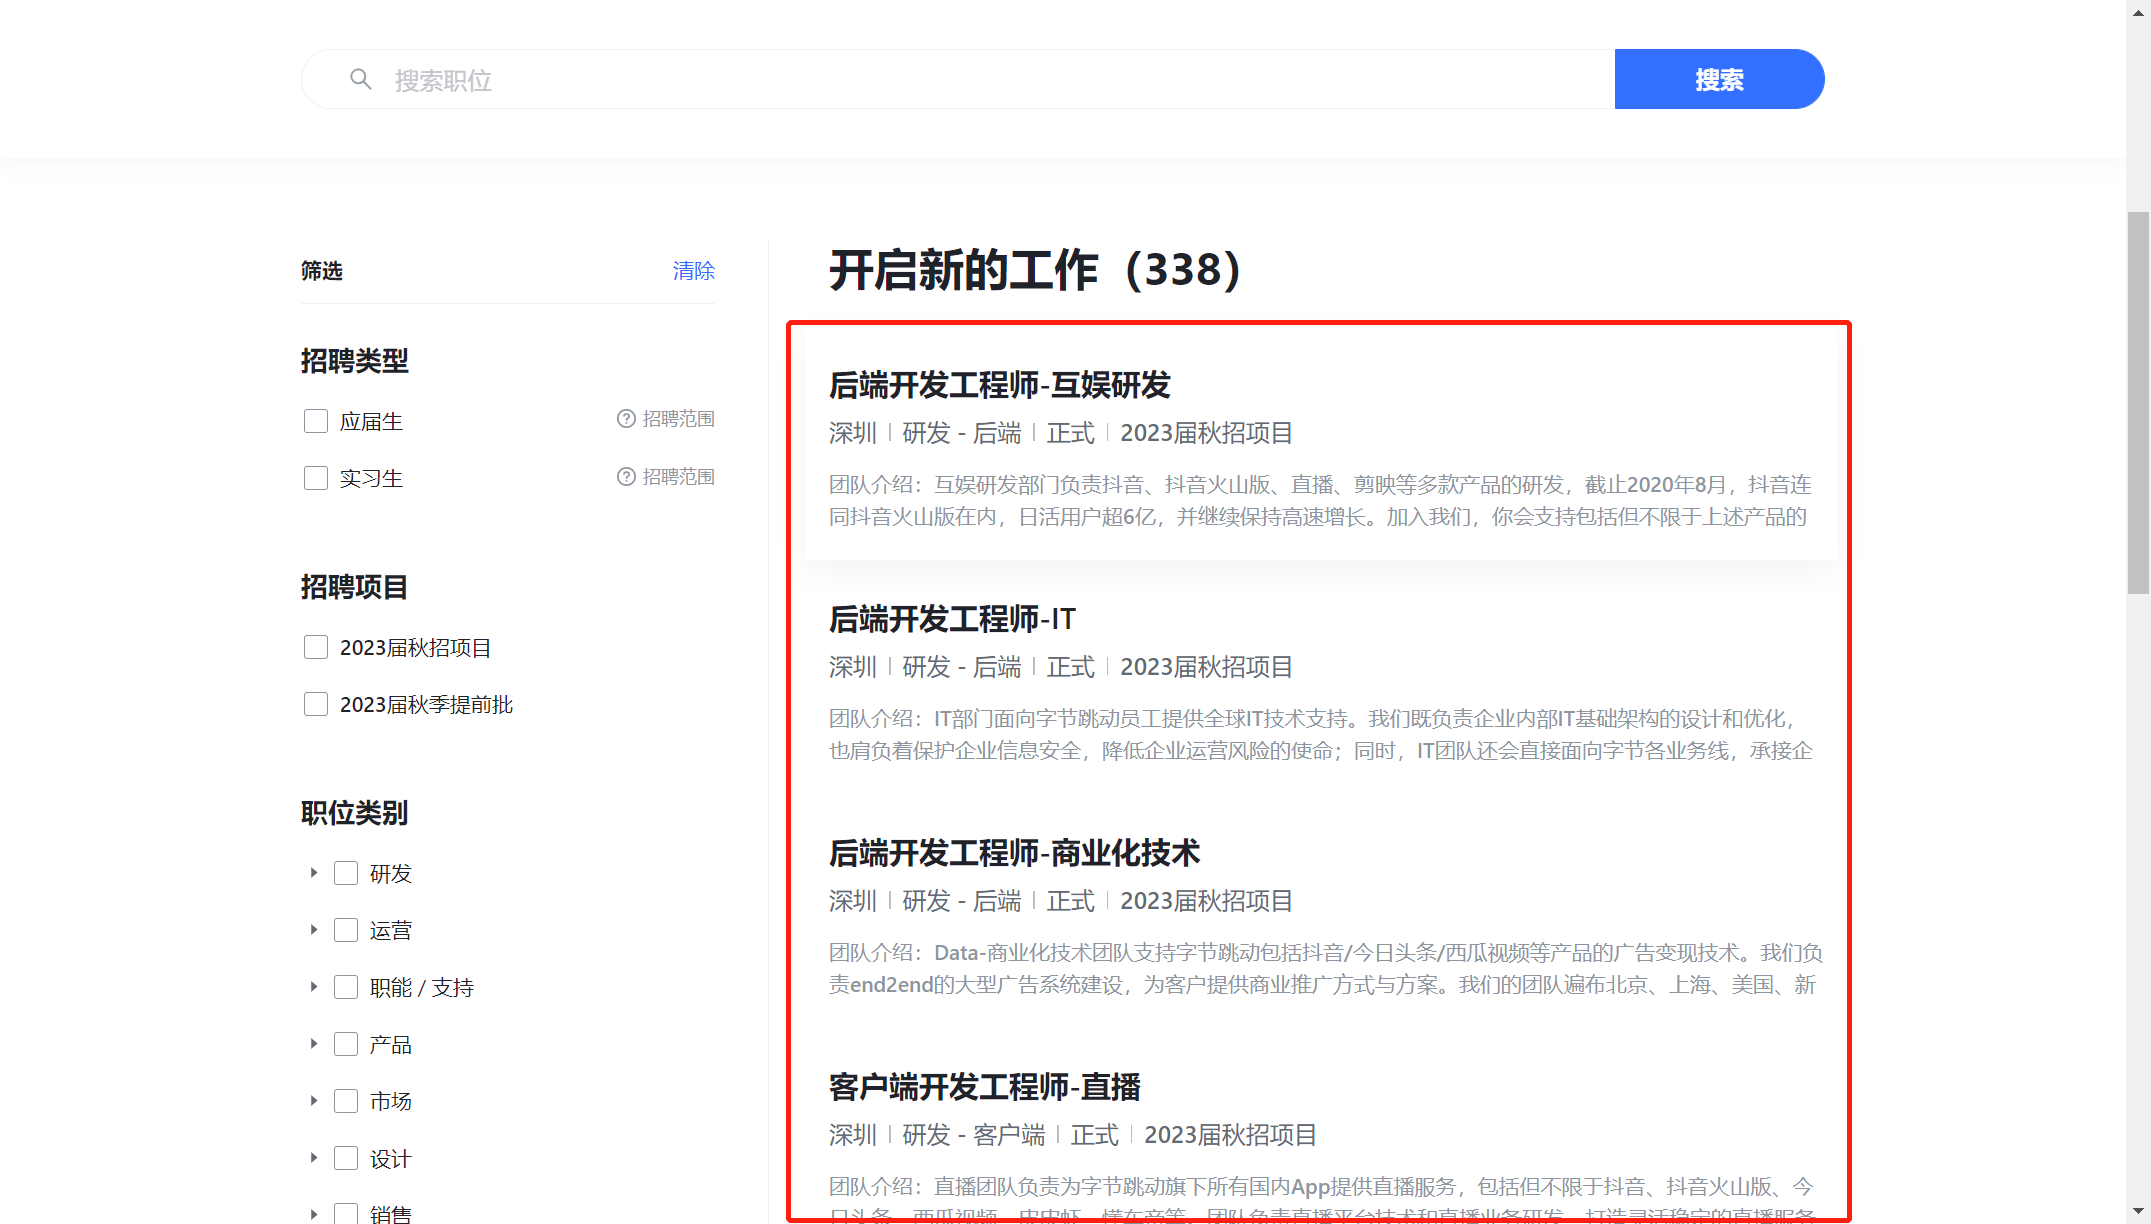Click the 招聘项目 section heading
Viewport: 2151px width, 1224px height.
[355, 587]
